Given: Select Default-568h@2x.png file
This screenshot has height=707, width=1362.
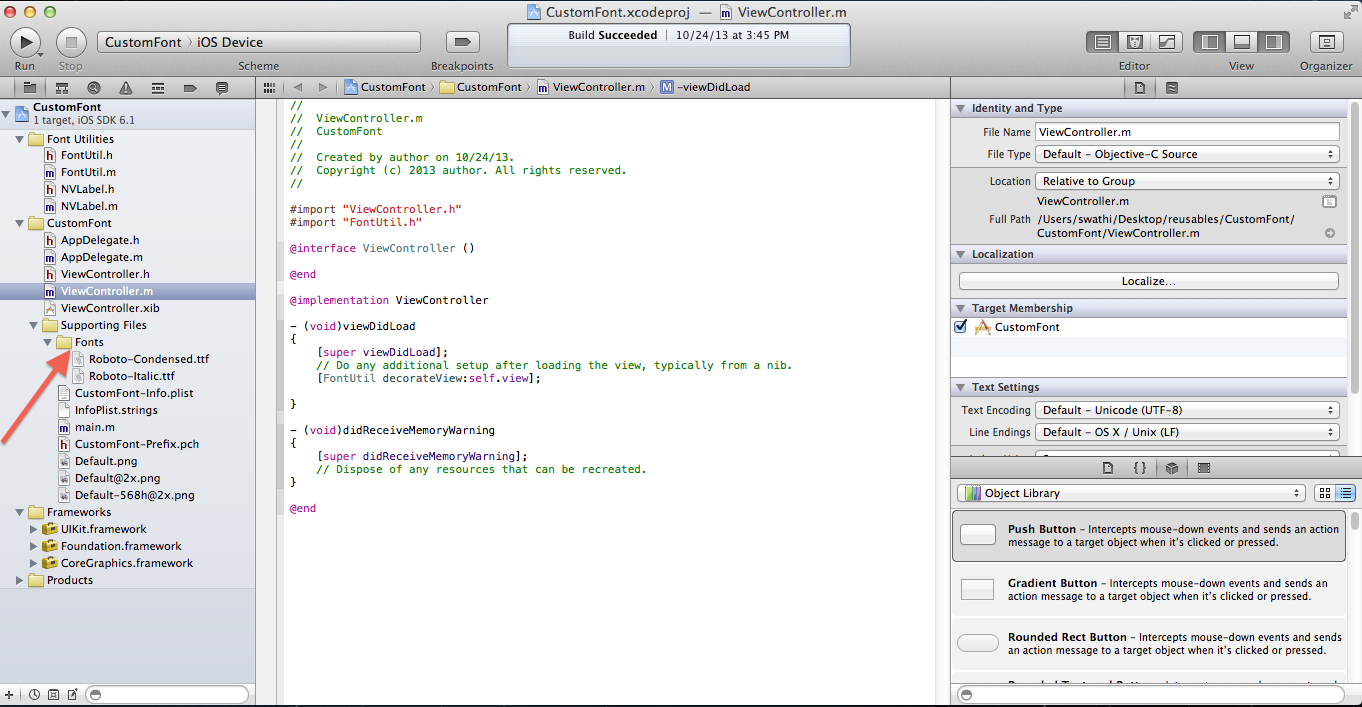Looking at the screenshot, I should point(135,495).
